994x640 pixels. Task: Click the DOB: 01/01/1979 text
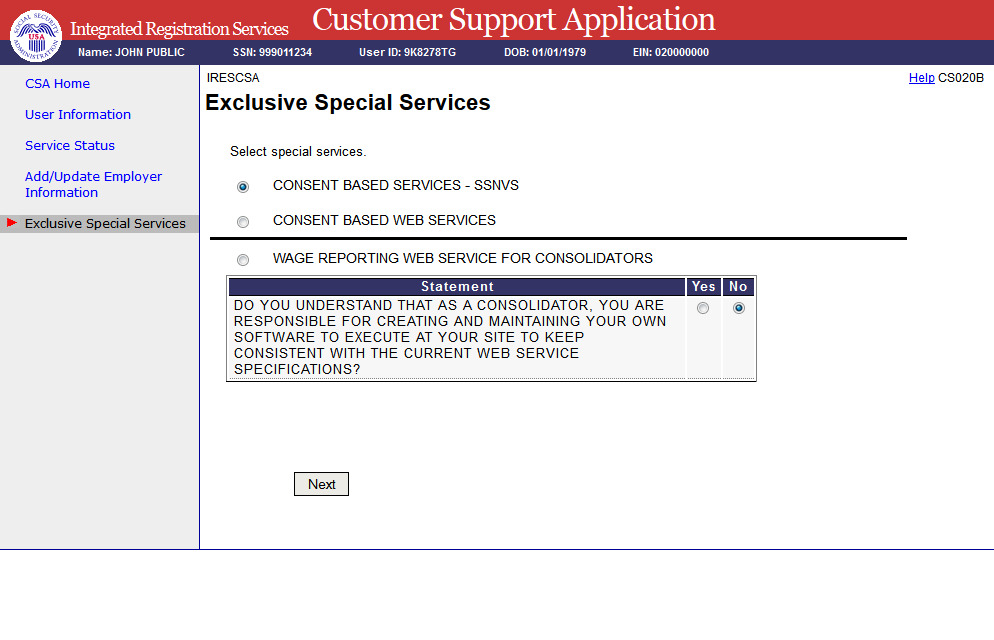point(545,53)
